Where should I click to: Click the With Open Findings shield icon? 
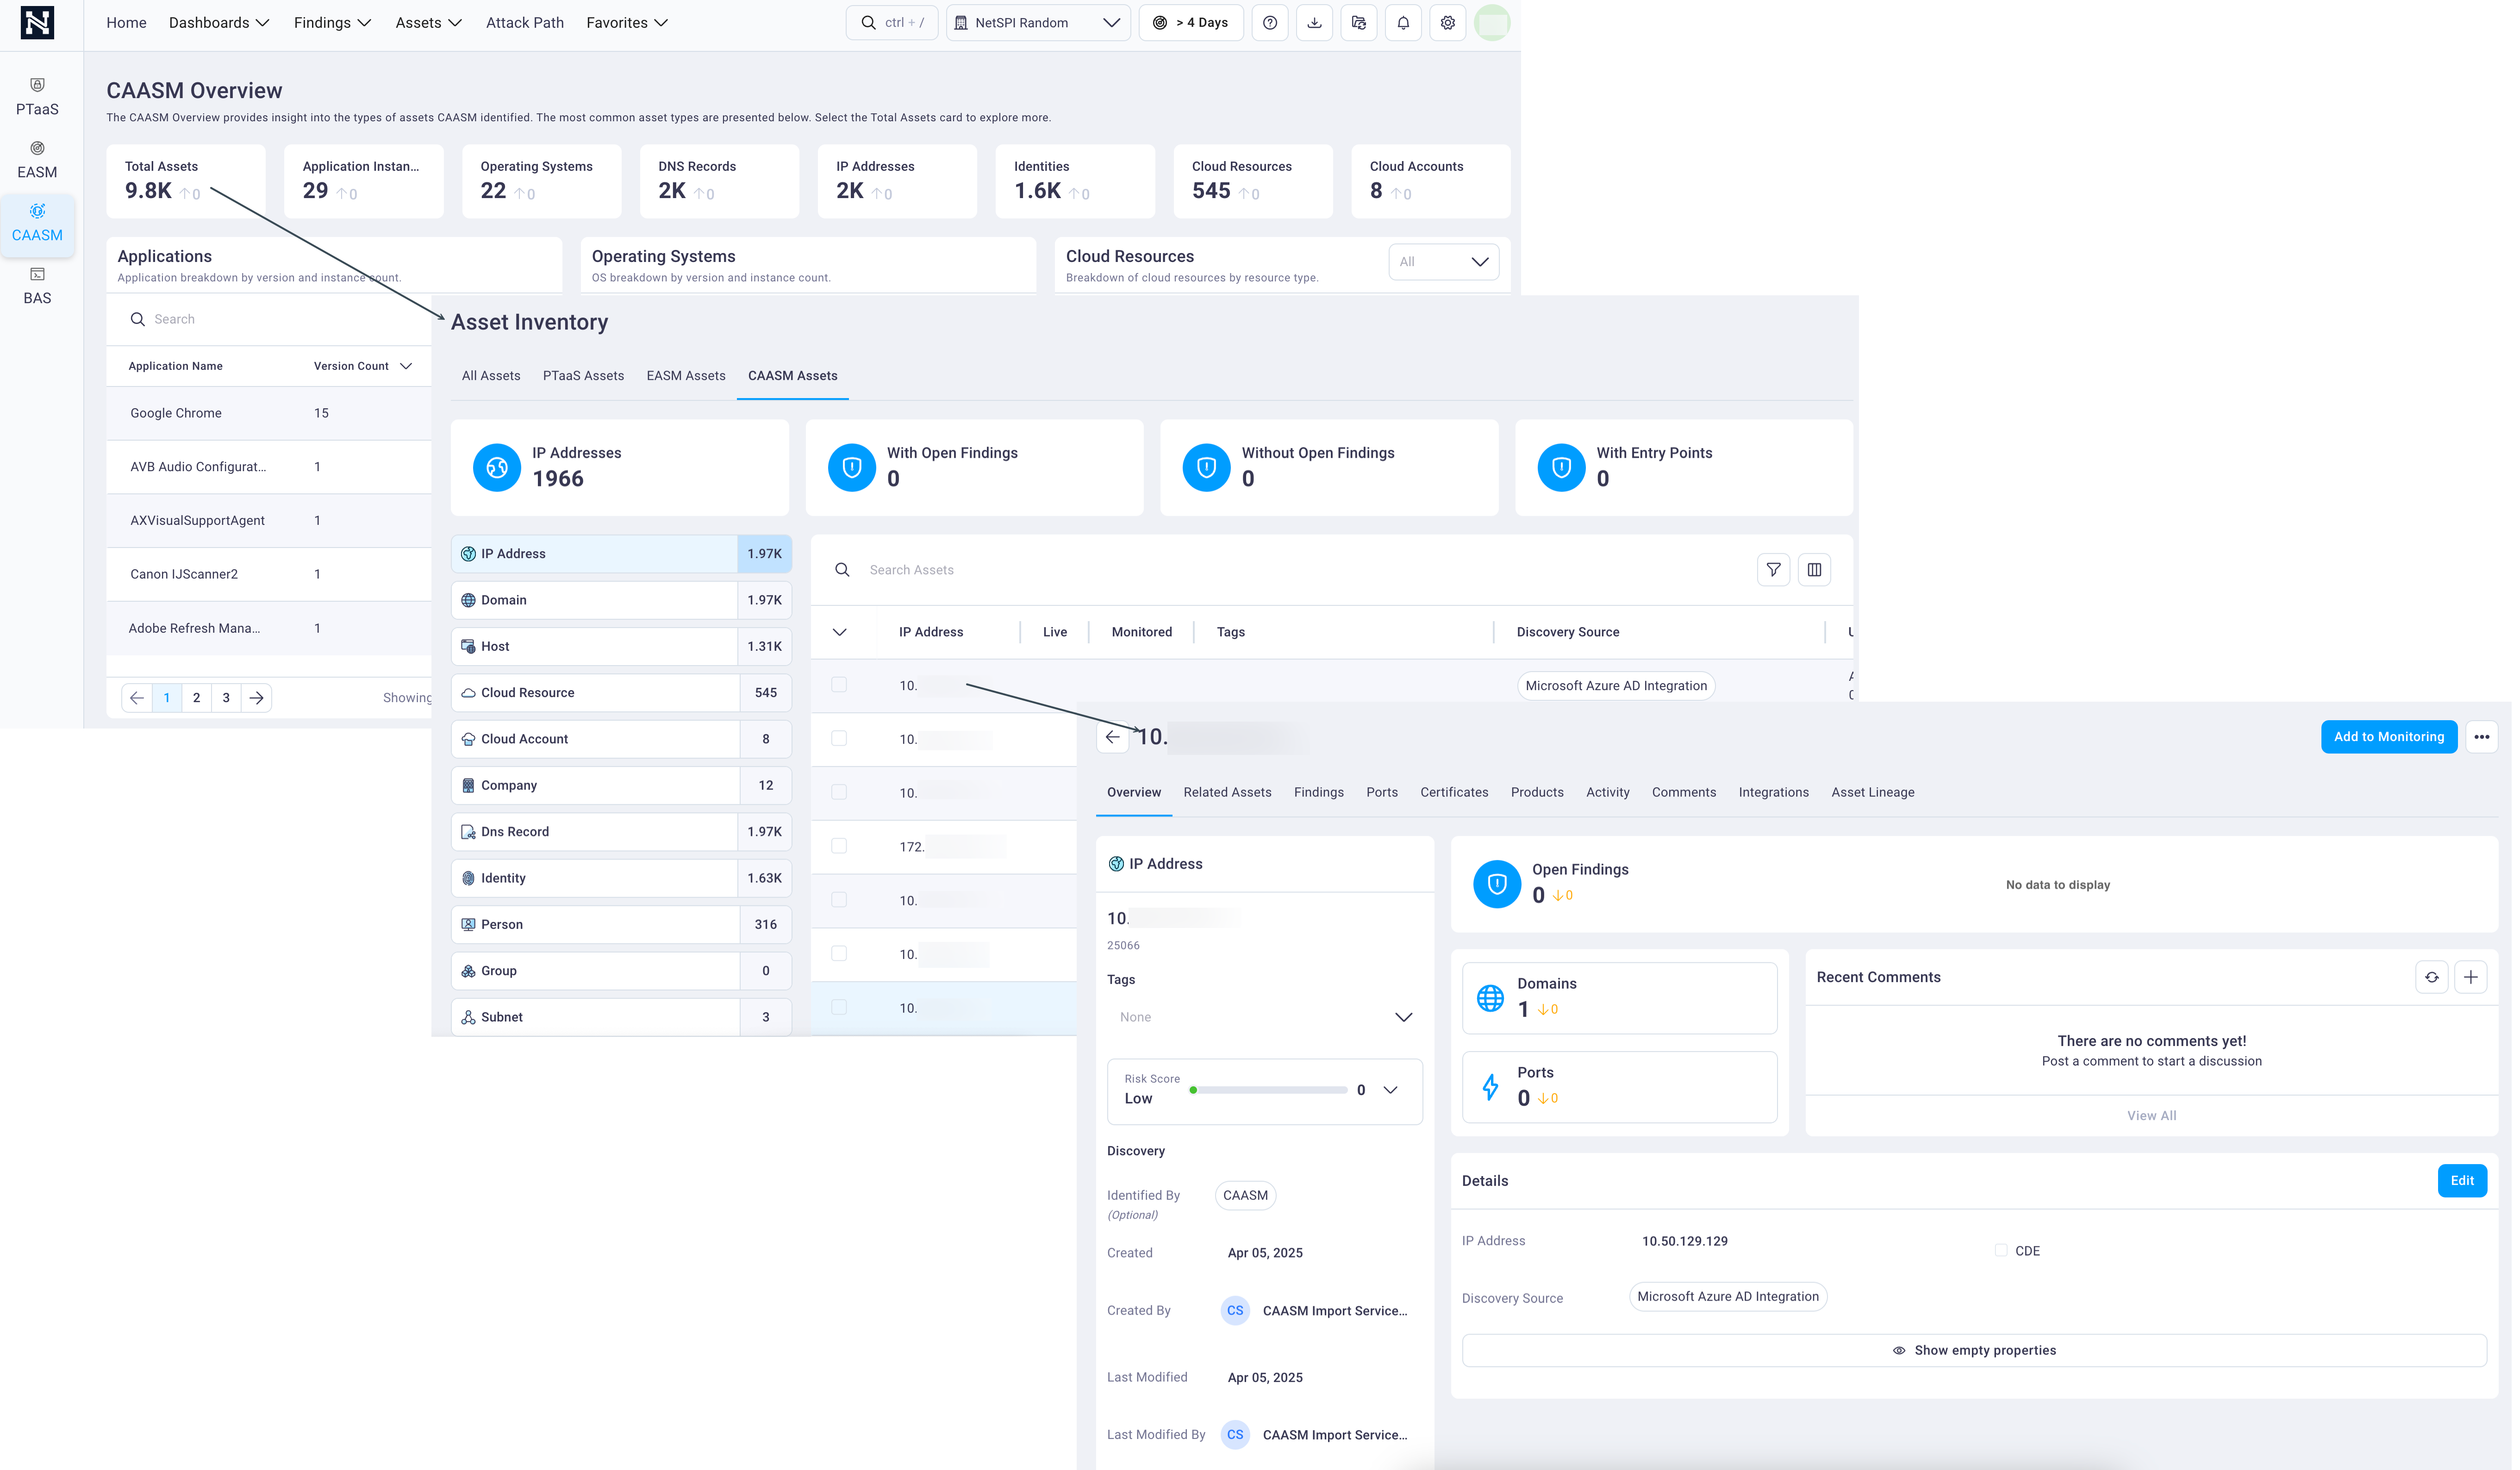coord(852,467)
